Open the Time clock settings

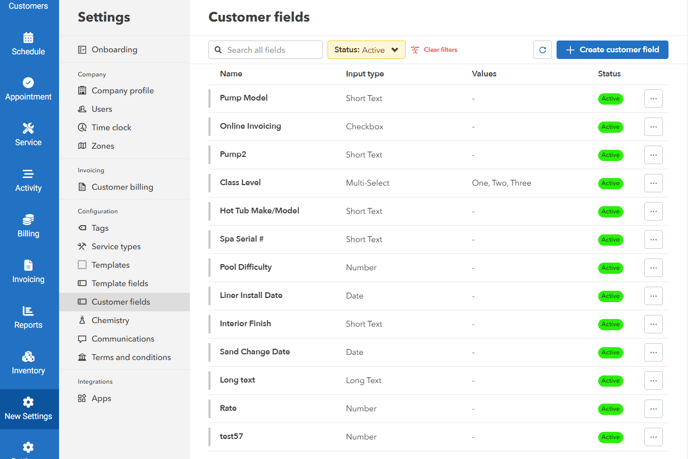tap(111, 127)
